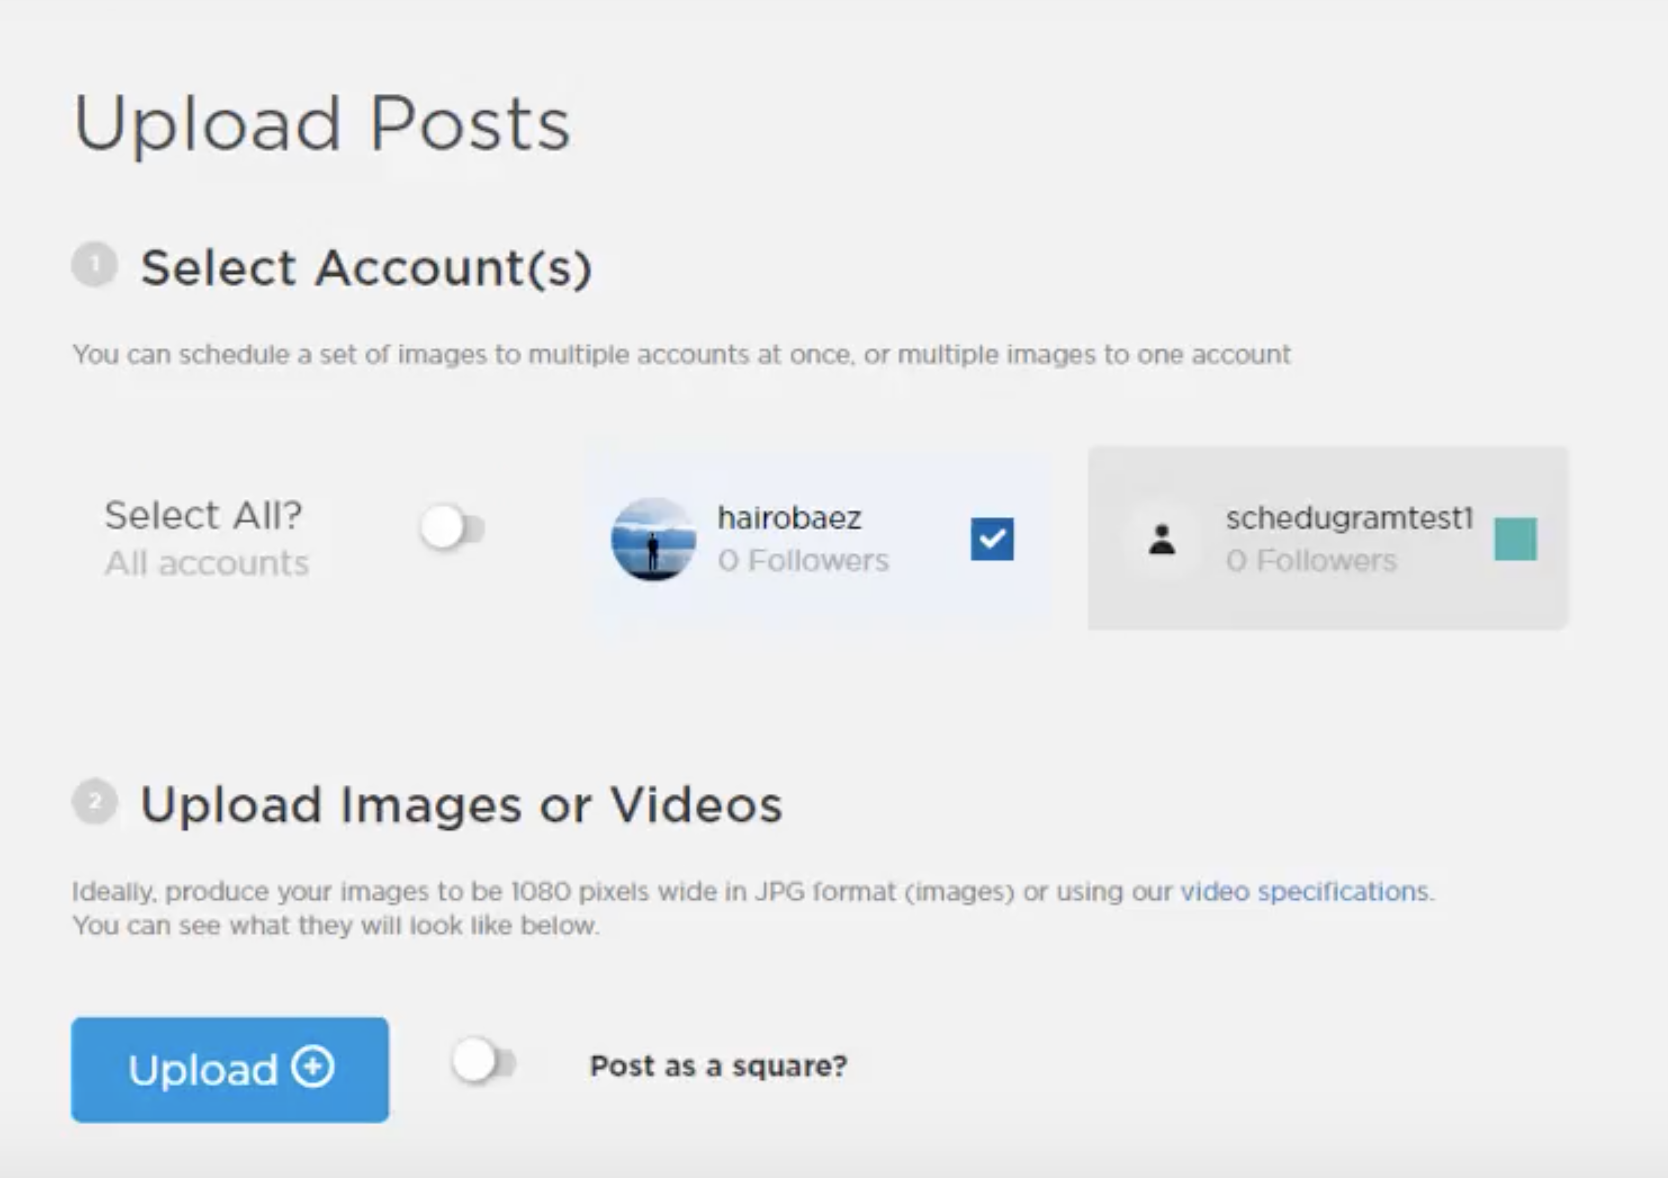Click the Select Account(s) heading
Viewport: 1668px width, 1178px height.
click(x=366, y=268)
